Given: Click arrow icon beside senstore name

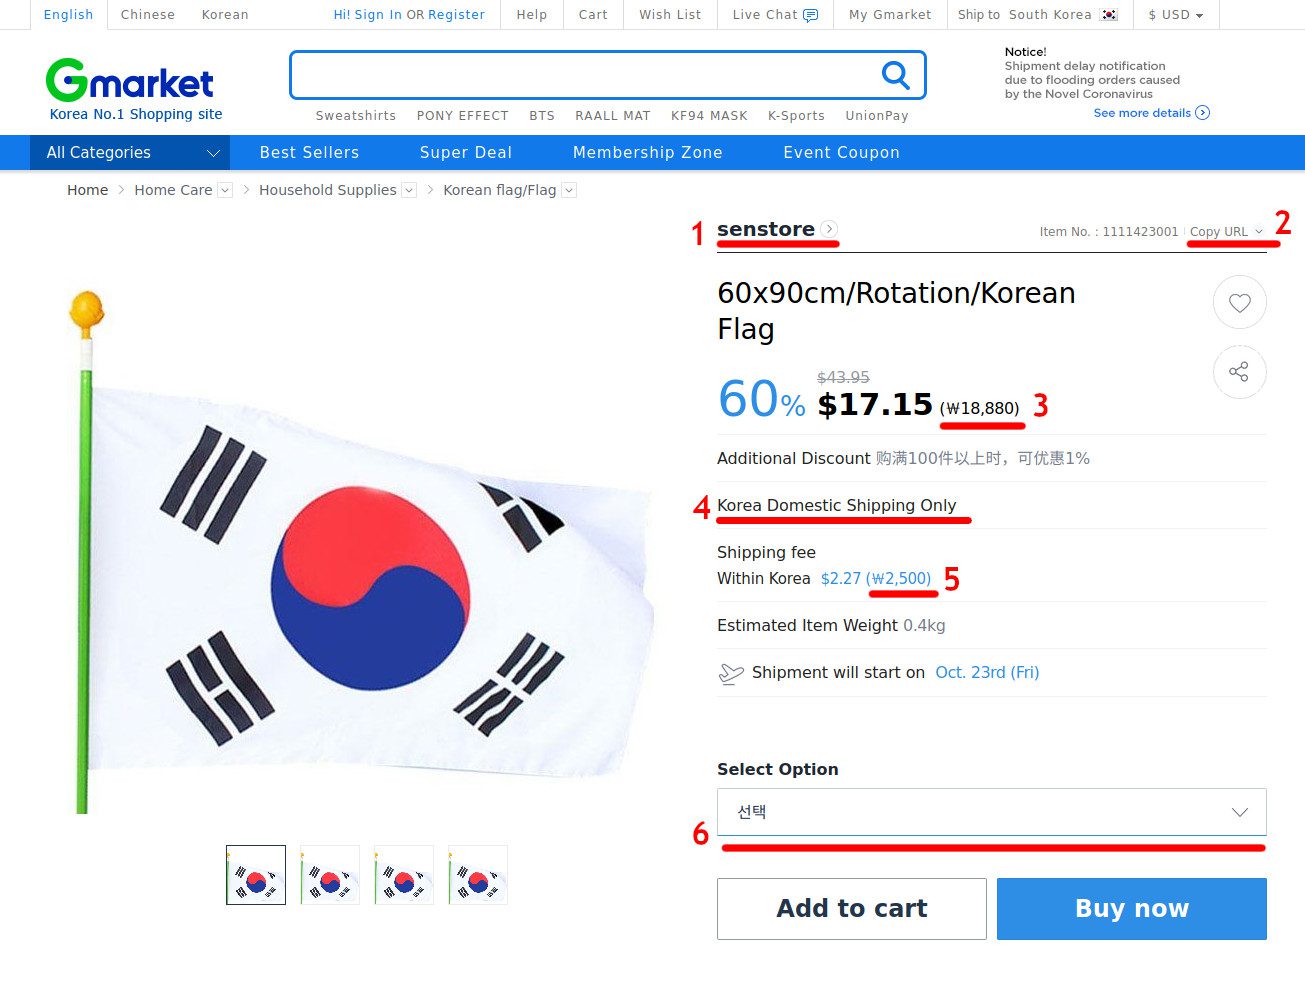Looking at the screenshot, I should click(829, 229).
